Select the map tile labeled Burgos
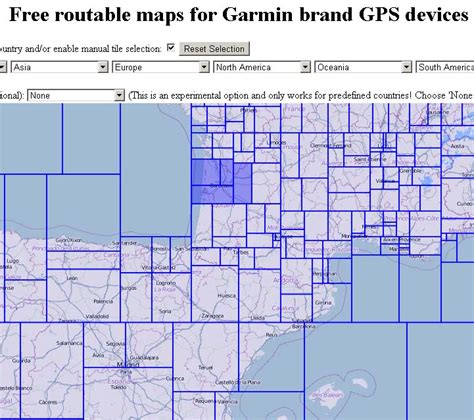Screen dimensions: 474x420 (136, 297)
